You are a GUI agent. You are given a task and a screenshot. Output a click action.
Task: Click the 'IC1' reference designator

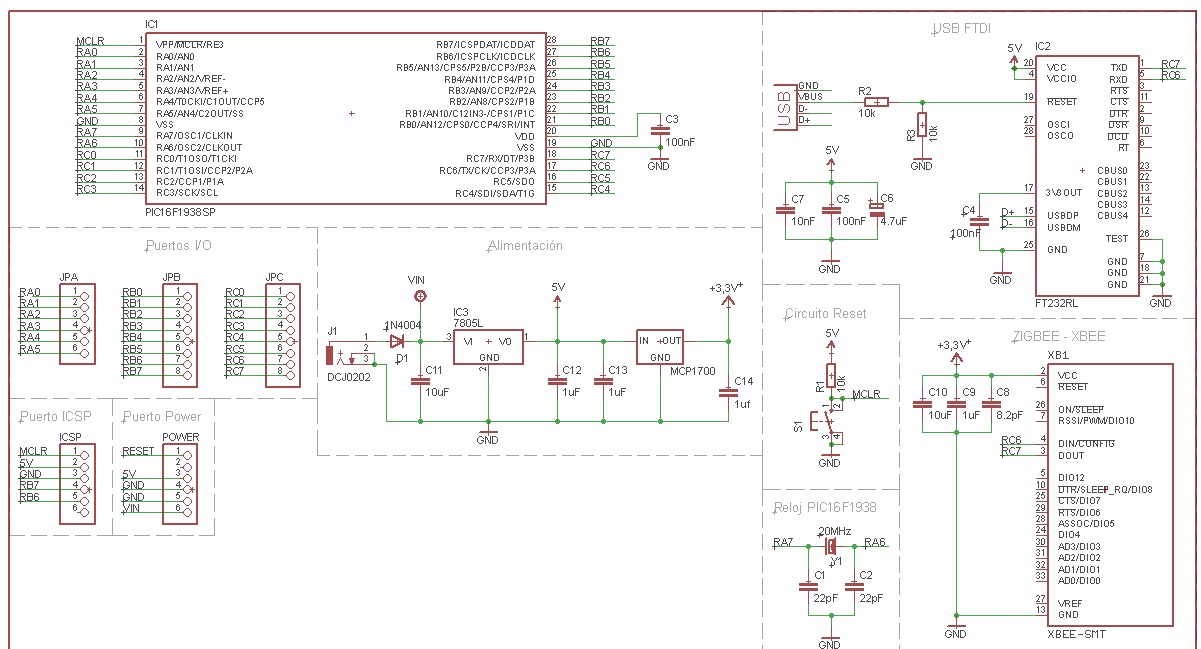[x=151, y=23]
